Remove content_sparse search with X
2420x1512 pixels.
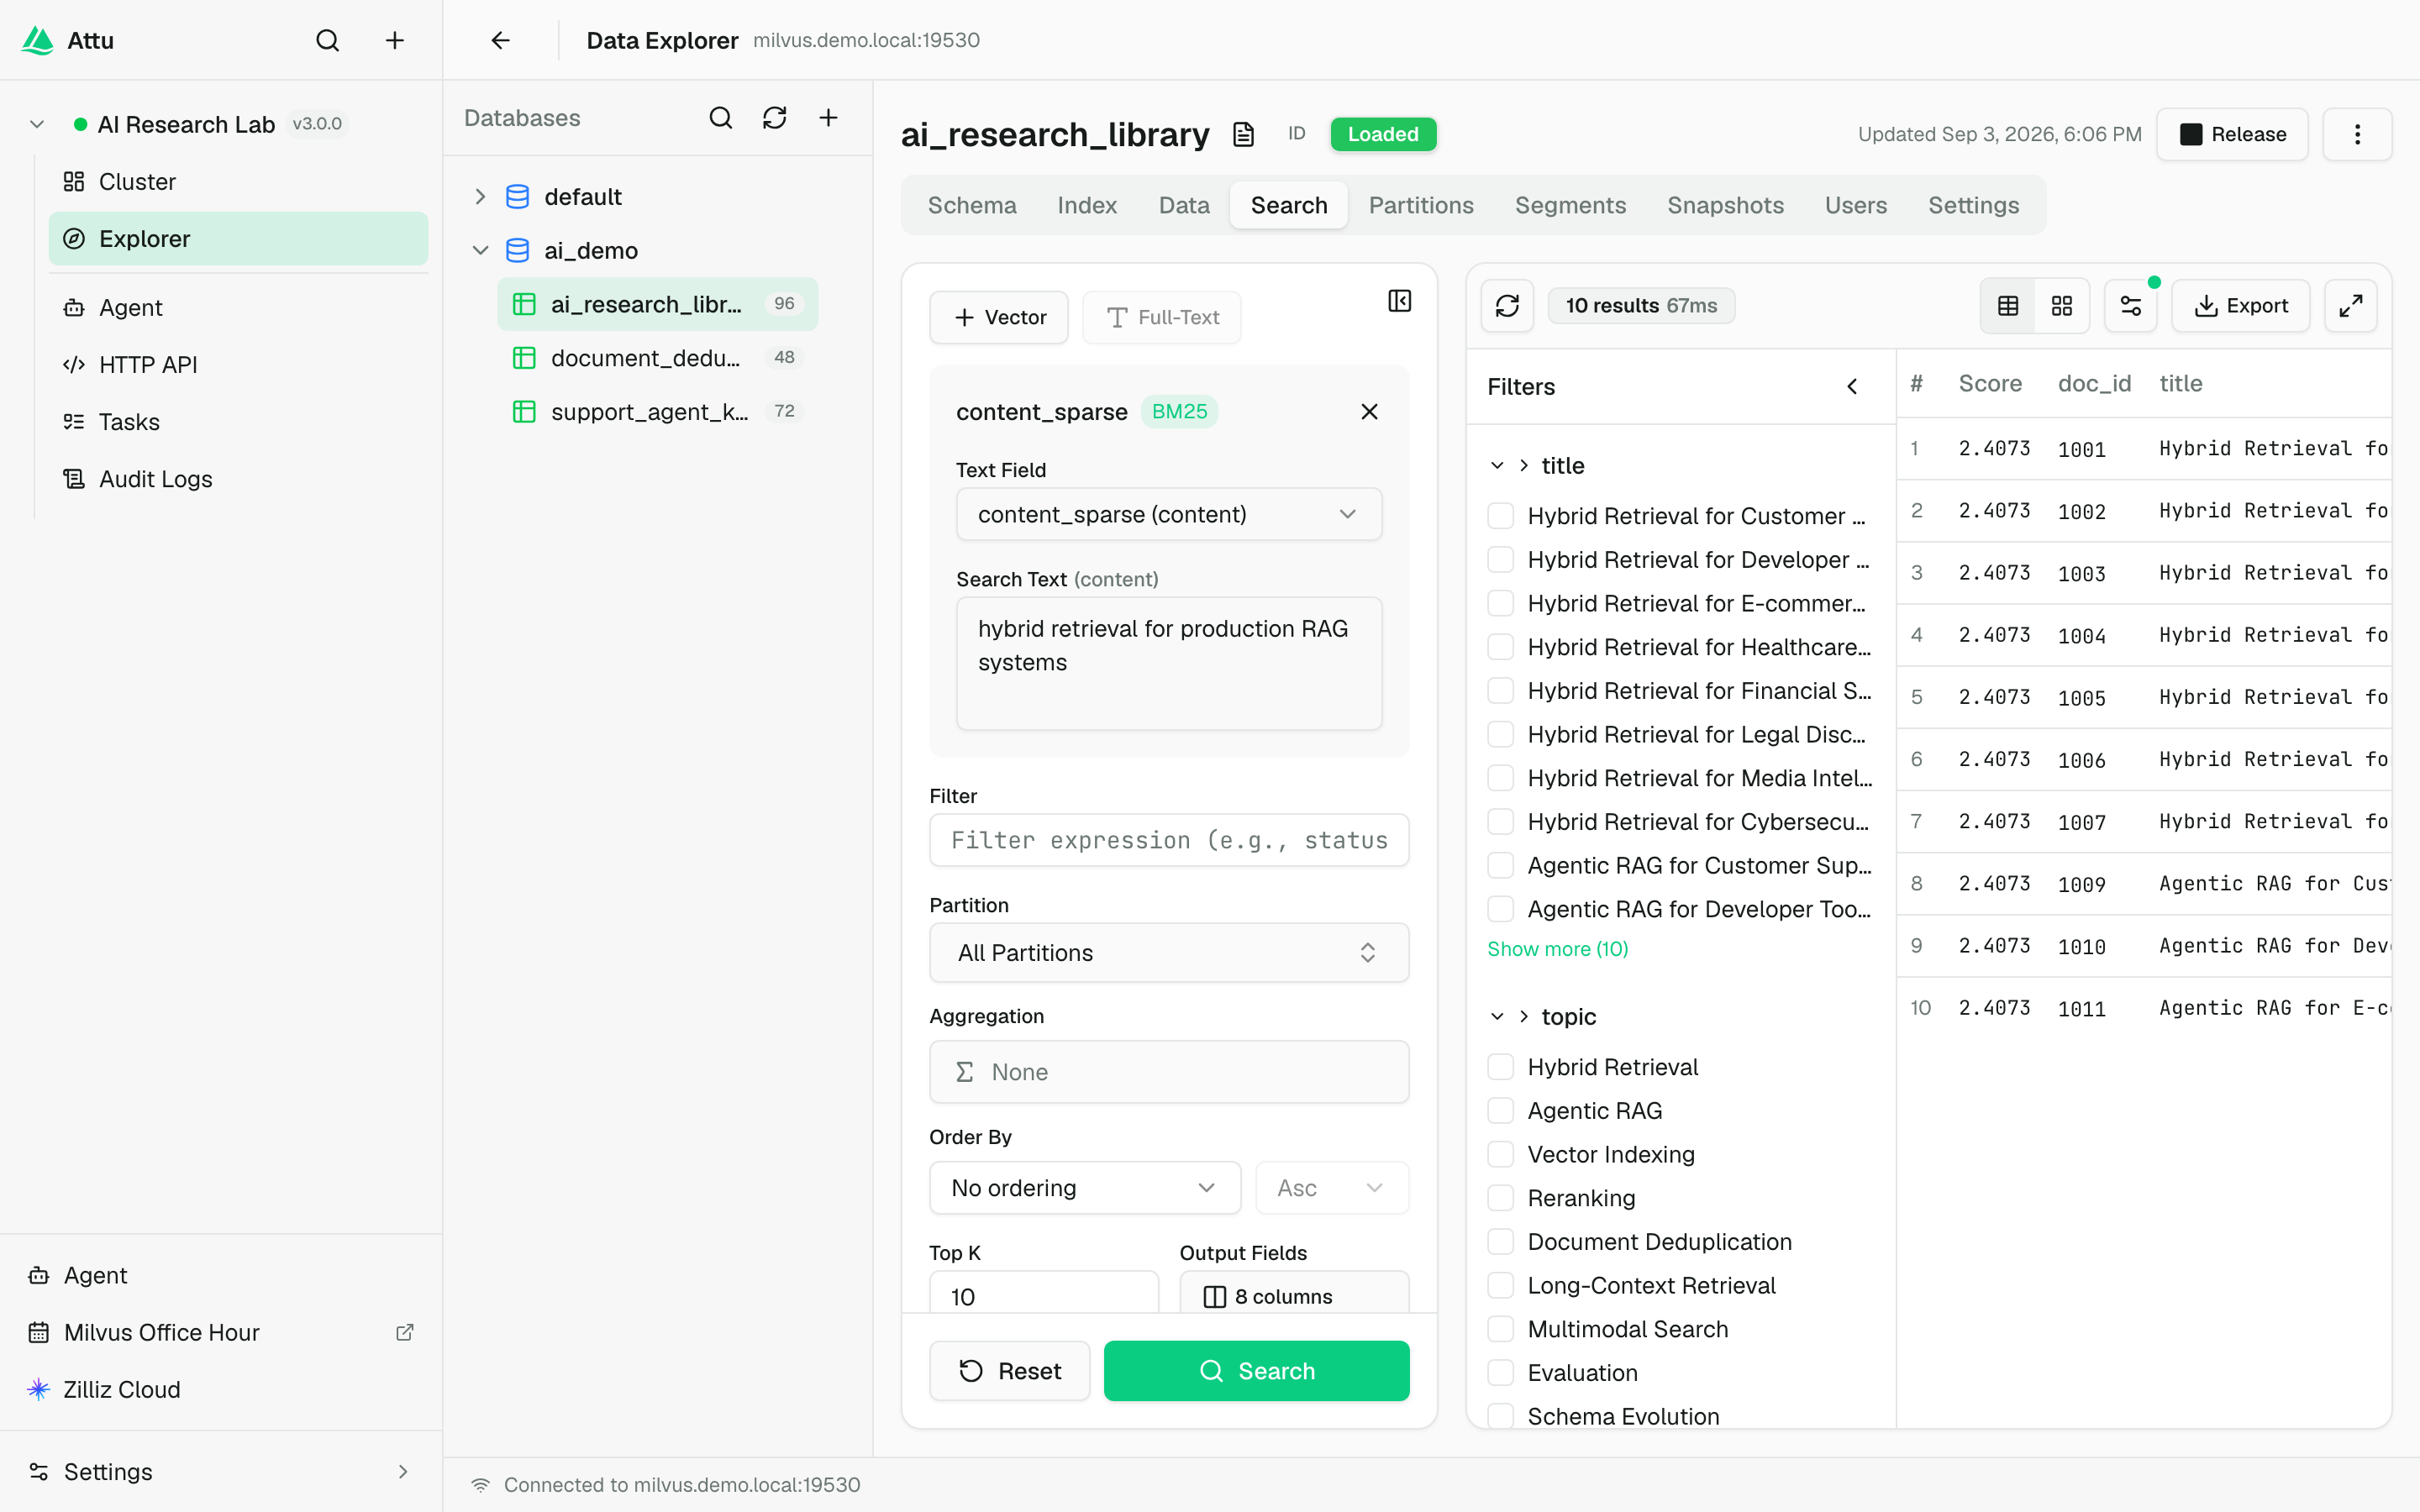tap(1370, 412)
